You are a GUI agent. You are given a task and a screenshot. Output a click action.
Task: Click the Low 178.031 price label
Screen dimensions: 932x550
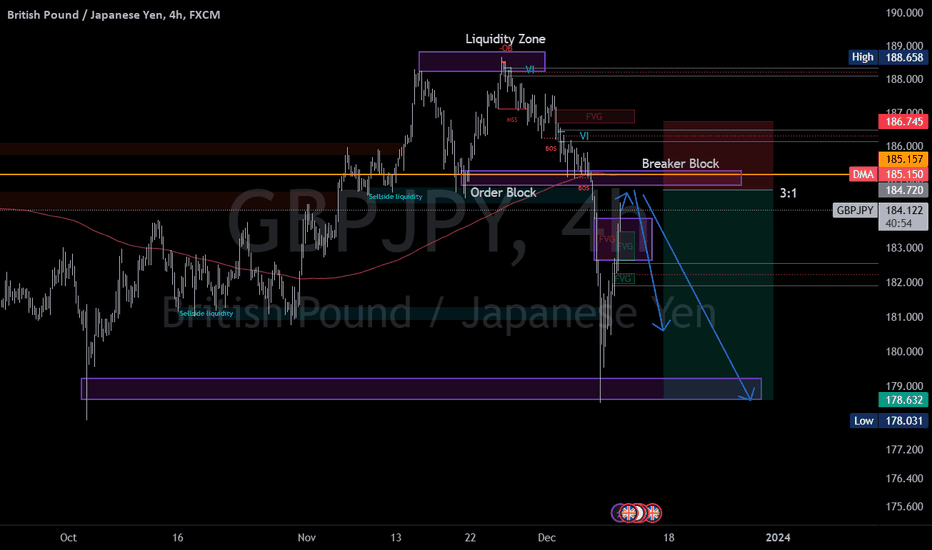click(888, 421)
